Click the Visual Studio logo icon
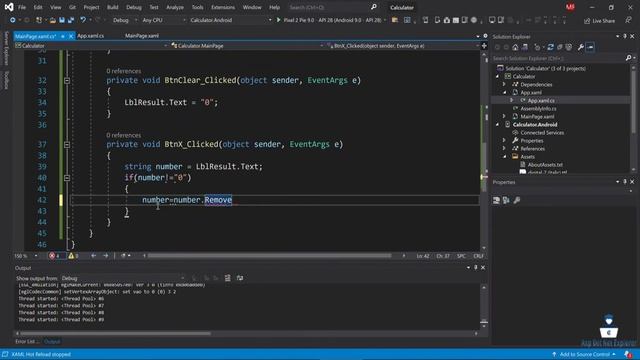 pyautogui.click(x=9, y=7)
